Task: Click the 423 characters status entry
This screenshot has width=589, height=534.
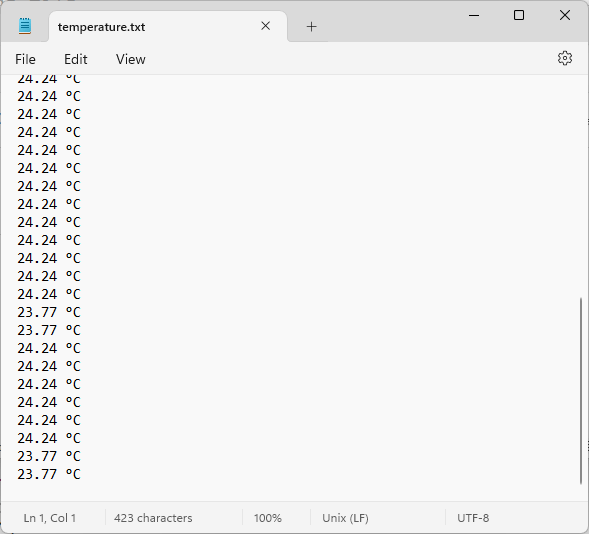Action: pyautogui.click(x=153, y=518)
